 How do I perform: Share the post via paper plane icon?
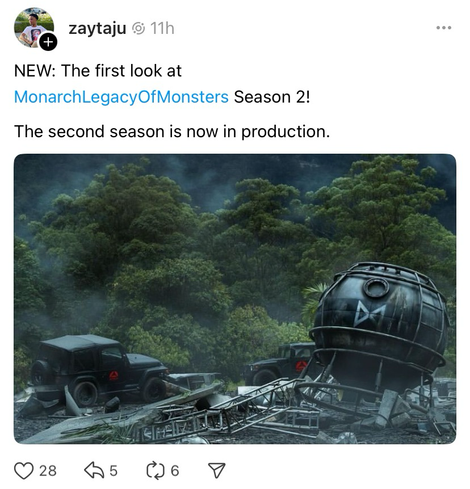coord(217,471)
